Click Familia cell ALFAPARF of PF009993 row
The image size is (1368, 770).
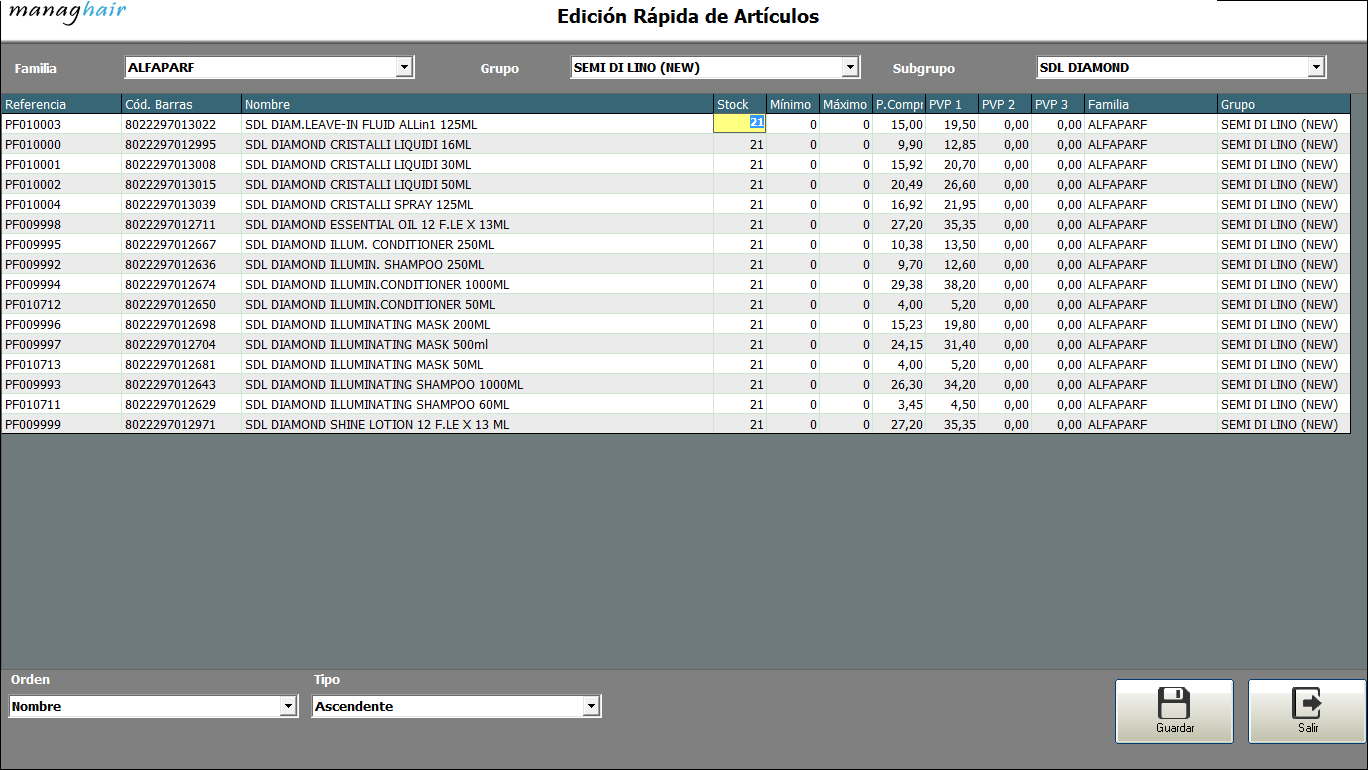click(x=1150, y=384)
